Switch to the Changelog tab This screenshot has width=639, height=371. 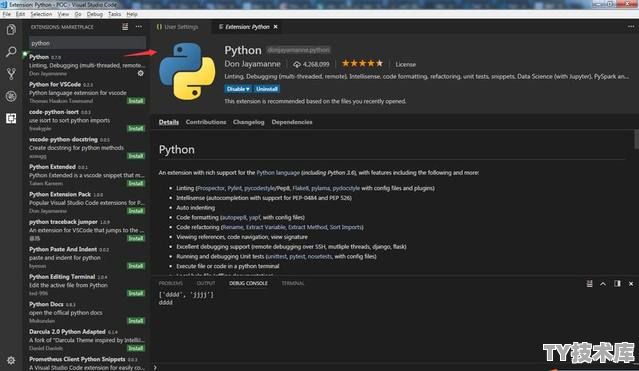[x=249, y=122]
